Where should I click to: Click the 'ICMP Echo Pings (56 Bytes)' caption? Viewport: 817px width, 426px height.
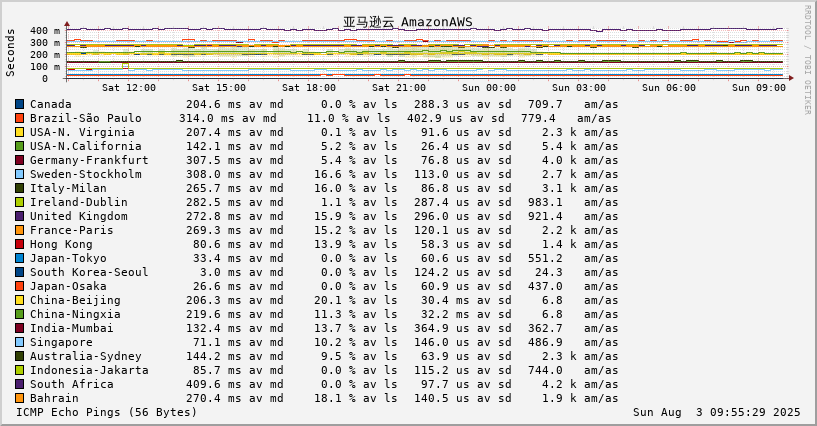(x=107, y=412)
